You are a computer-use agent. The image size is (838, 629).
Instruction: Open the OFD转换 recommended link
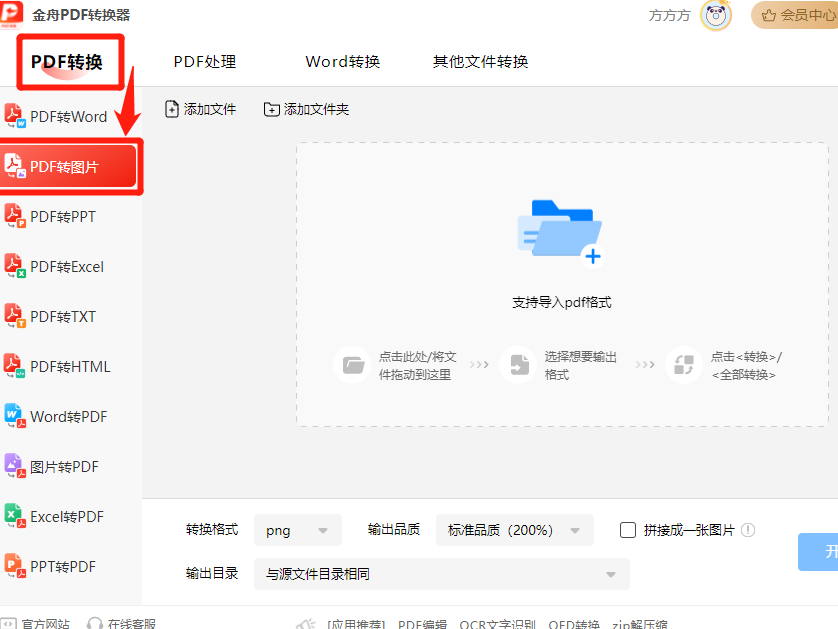tap(574, 624)
